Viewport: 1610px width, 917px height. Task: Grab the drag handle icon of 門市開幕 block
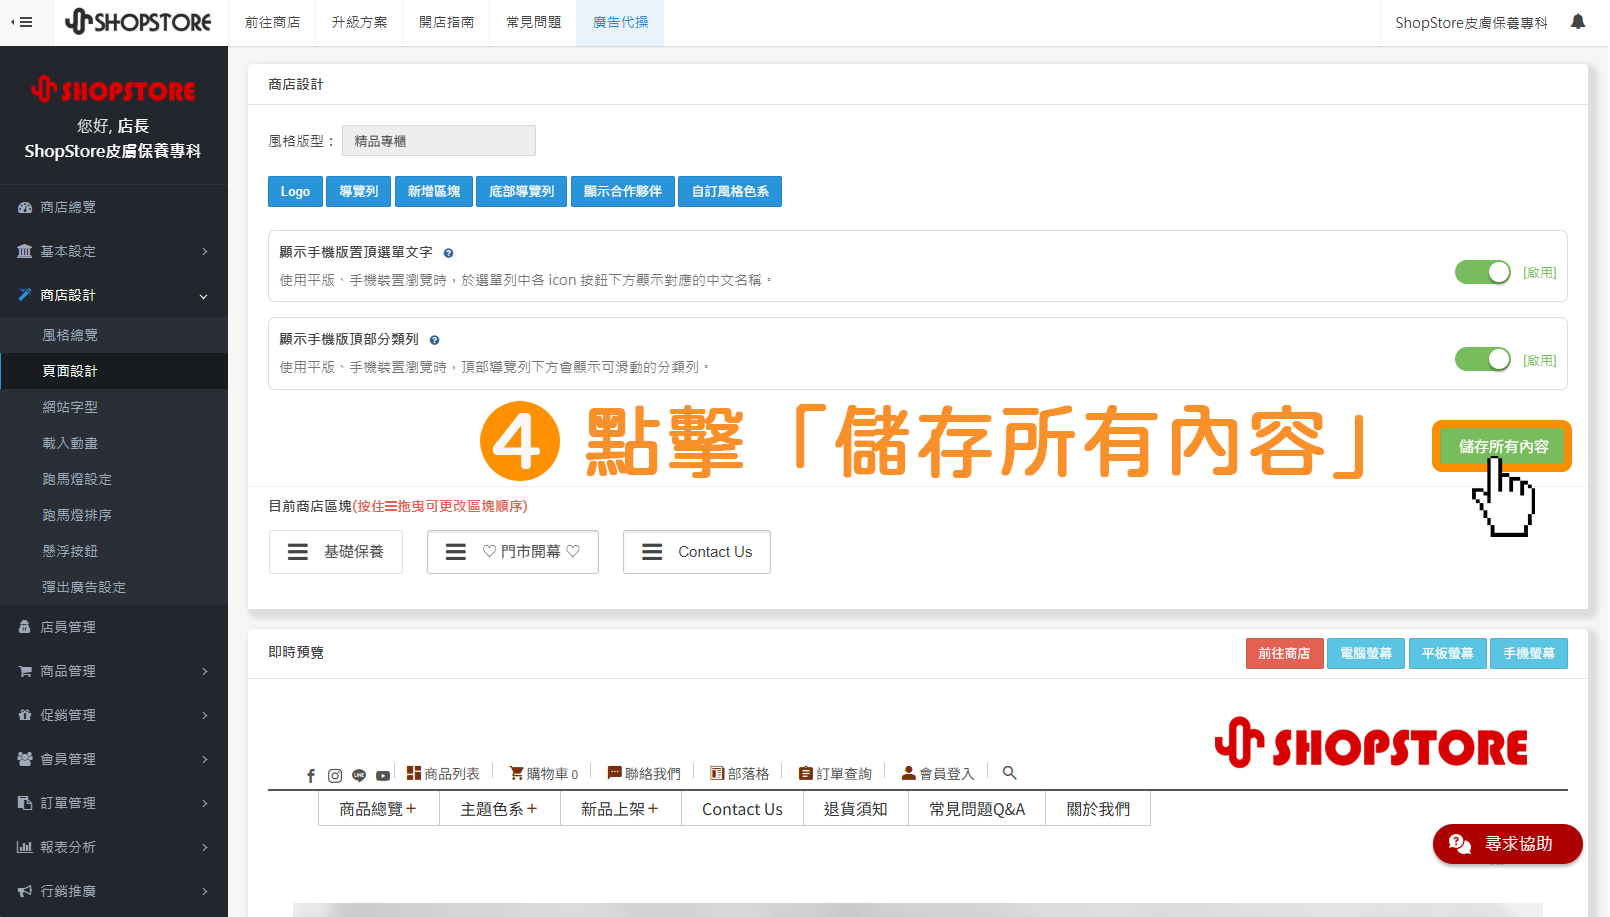pos(456,552)
